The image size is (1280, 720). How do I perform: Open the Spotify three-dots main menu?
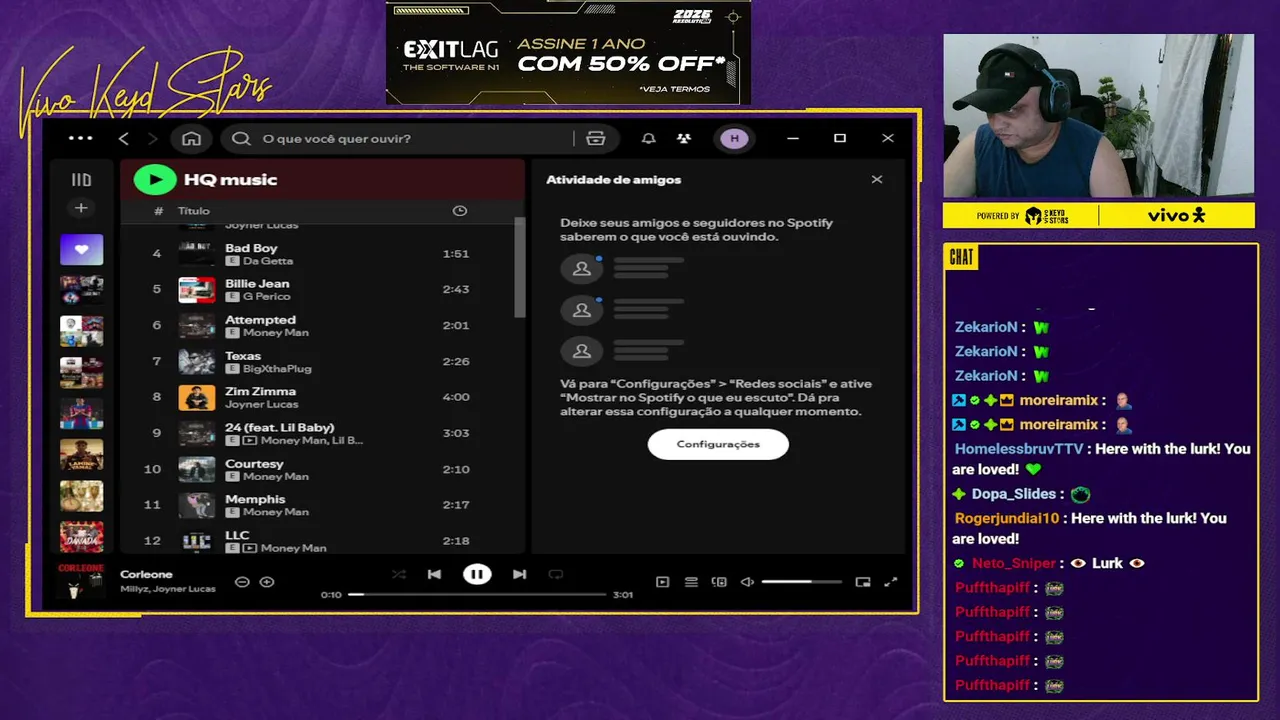tap(81, 139)
